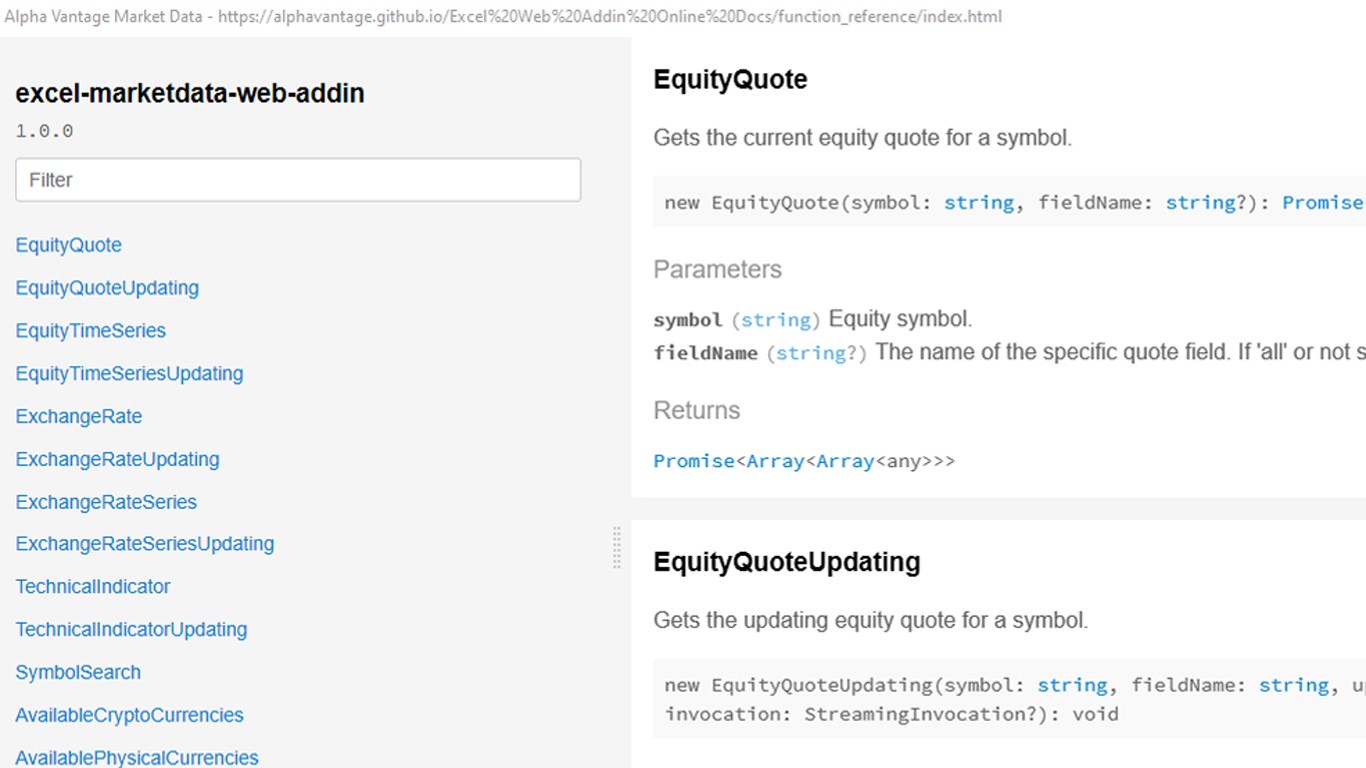Click the EquityQuote section heading
The width and height of the screenshot is (1366, 768).
point(730,80)
